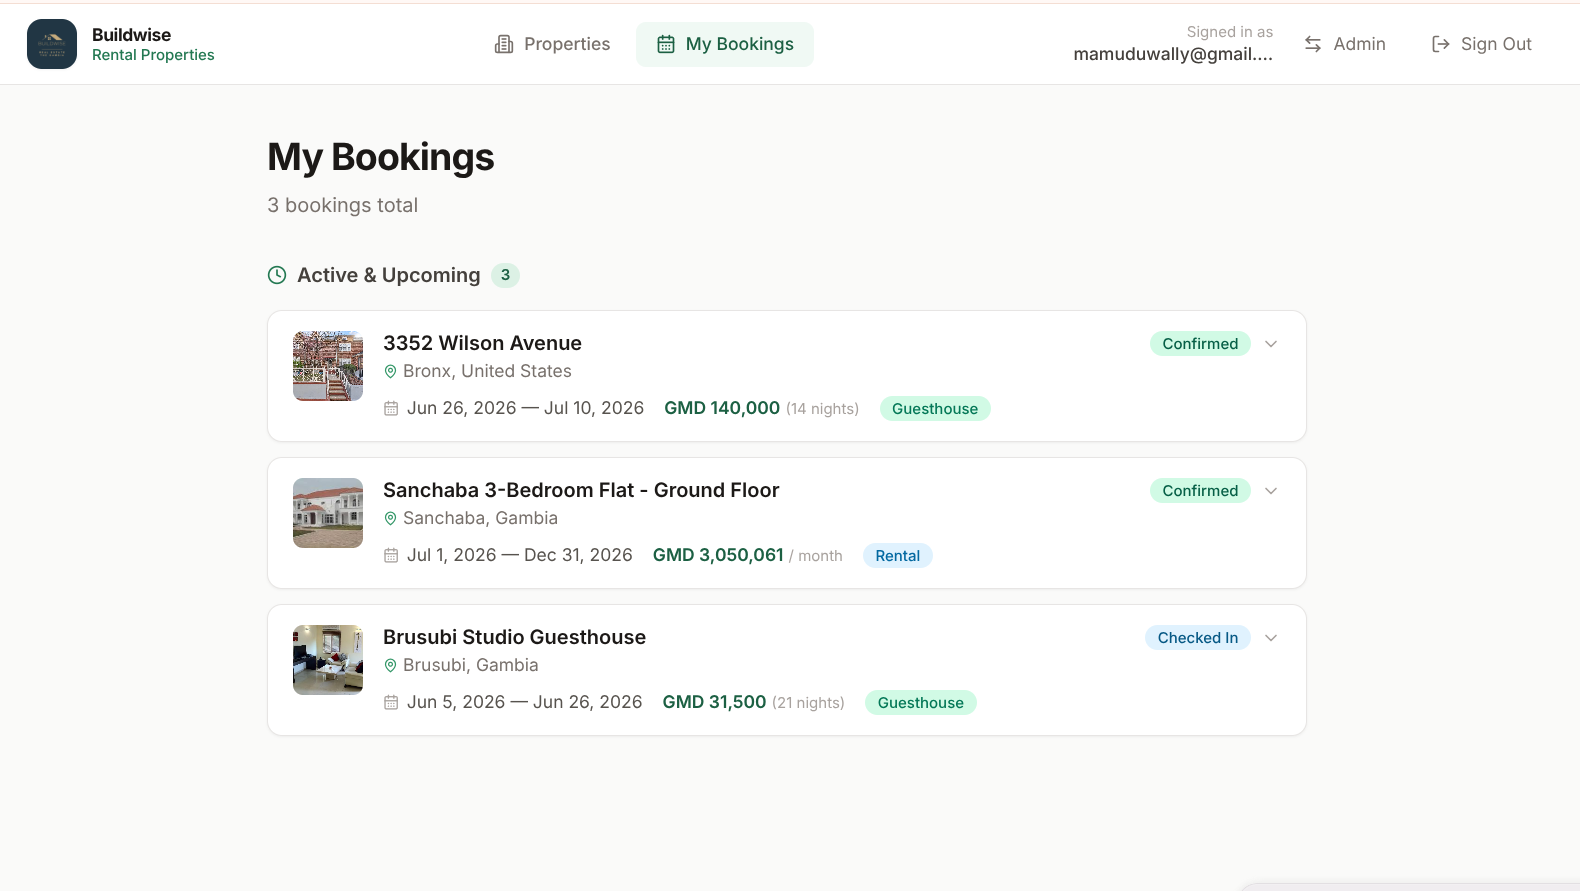Click the Rental type badge
The image size is (1580, 891).
[898, 556]
